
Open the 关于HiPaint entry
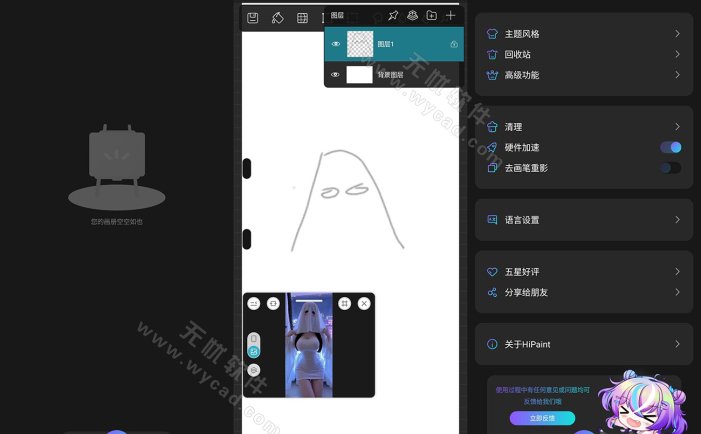[584, 344]
